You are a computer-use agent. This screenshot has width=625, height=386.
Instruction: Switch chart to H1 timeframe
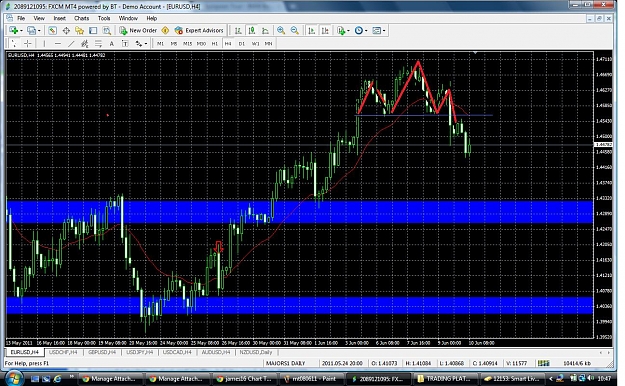point(215,43)
